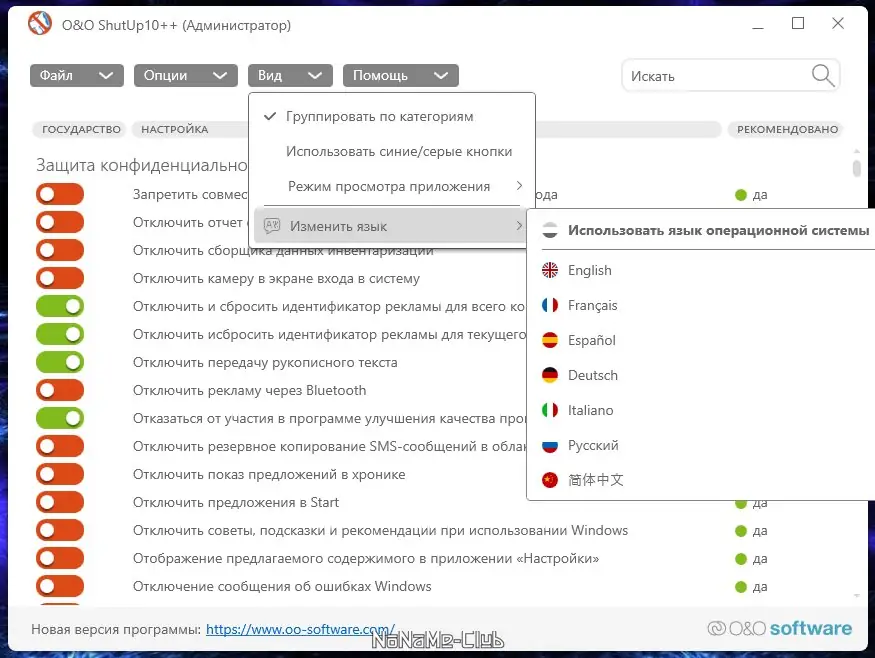Click the grey operating system language icon
The image size is (875, 658).
pyautogui.click(x=550, y=230)
